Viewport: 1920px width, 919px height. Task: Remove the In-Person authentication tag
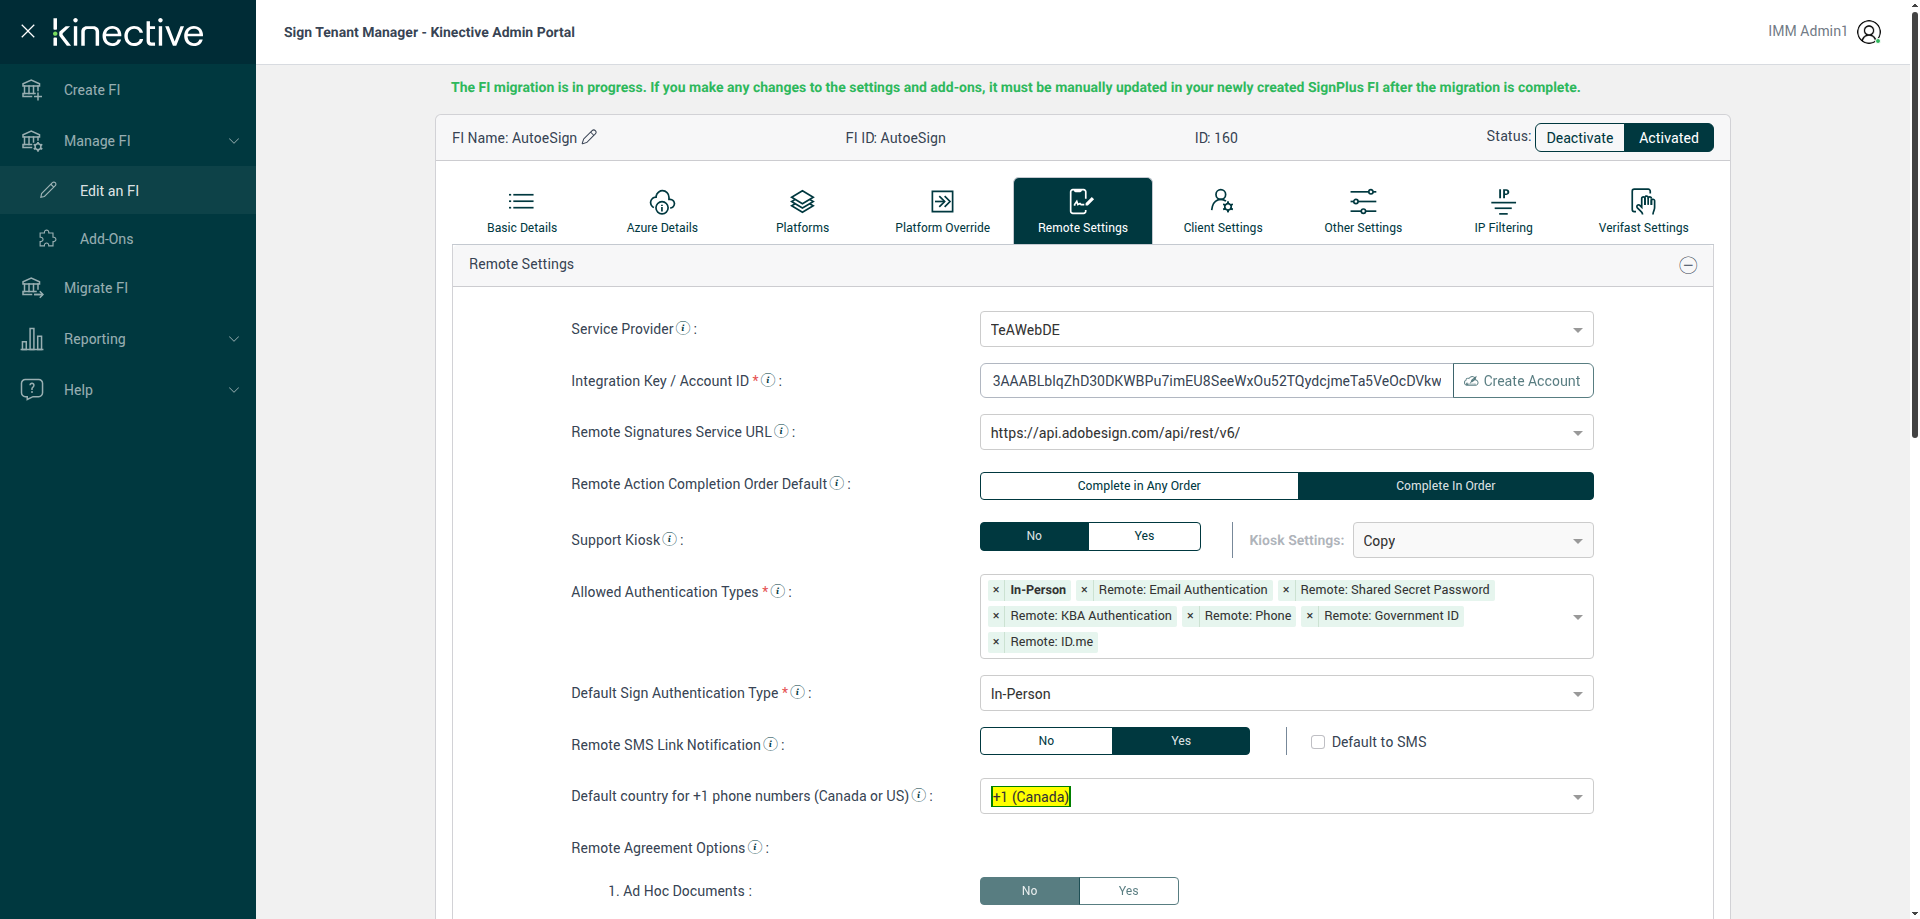996,590
